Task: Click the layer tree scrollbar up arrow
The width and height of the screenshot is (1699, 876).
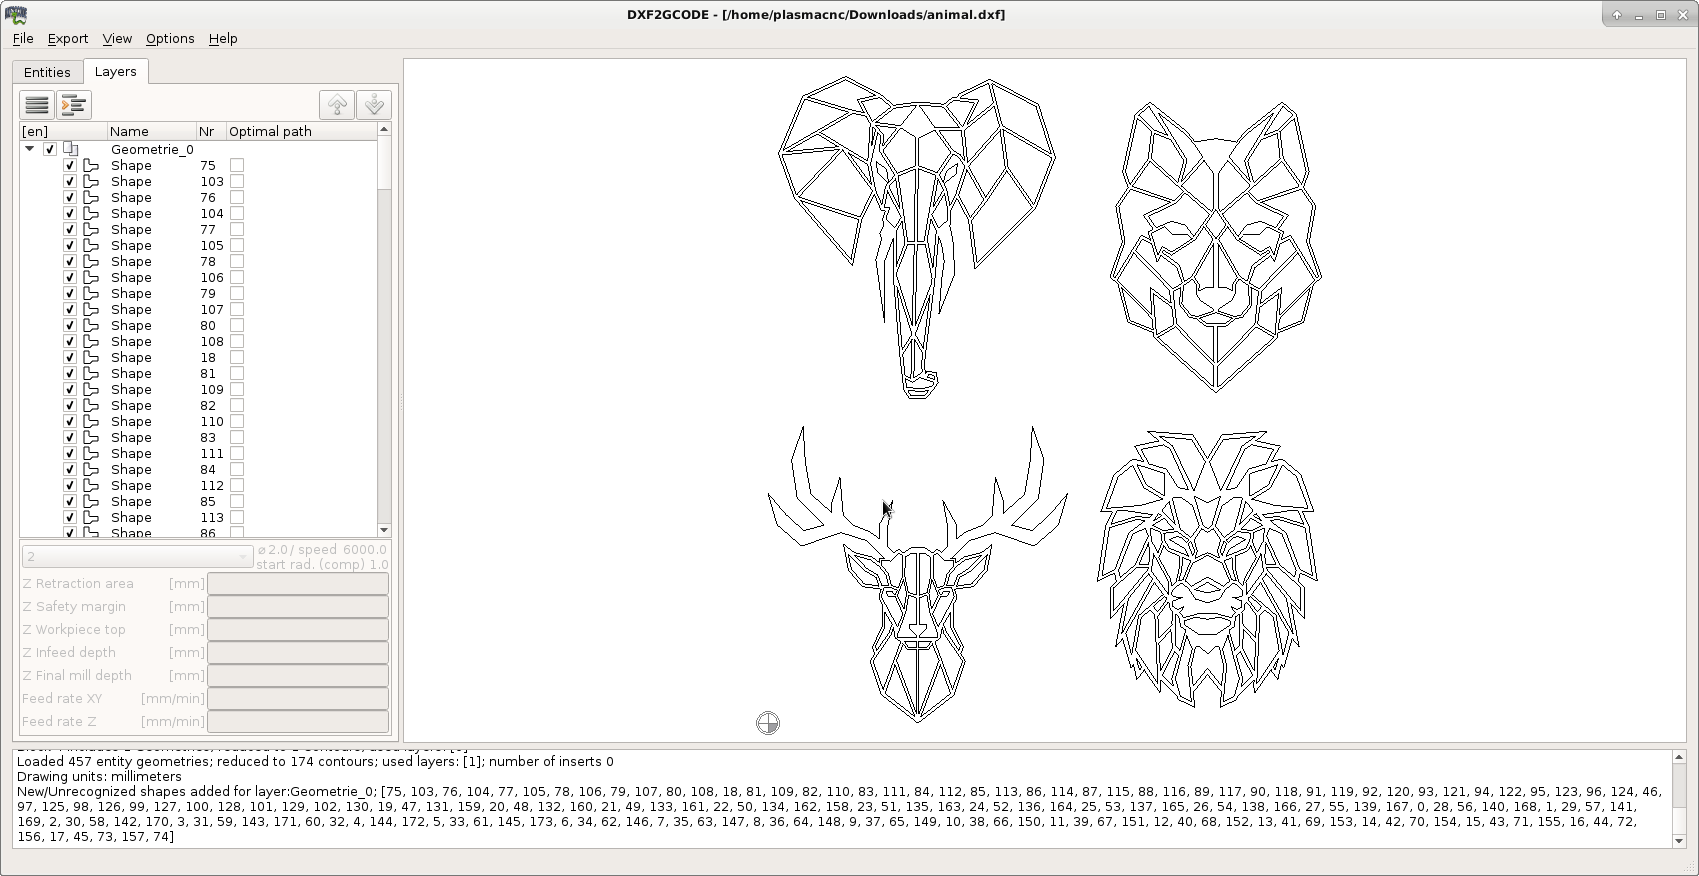Action: pyautogui.click(x=384, y=129)
